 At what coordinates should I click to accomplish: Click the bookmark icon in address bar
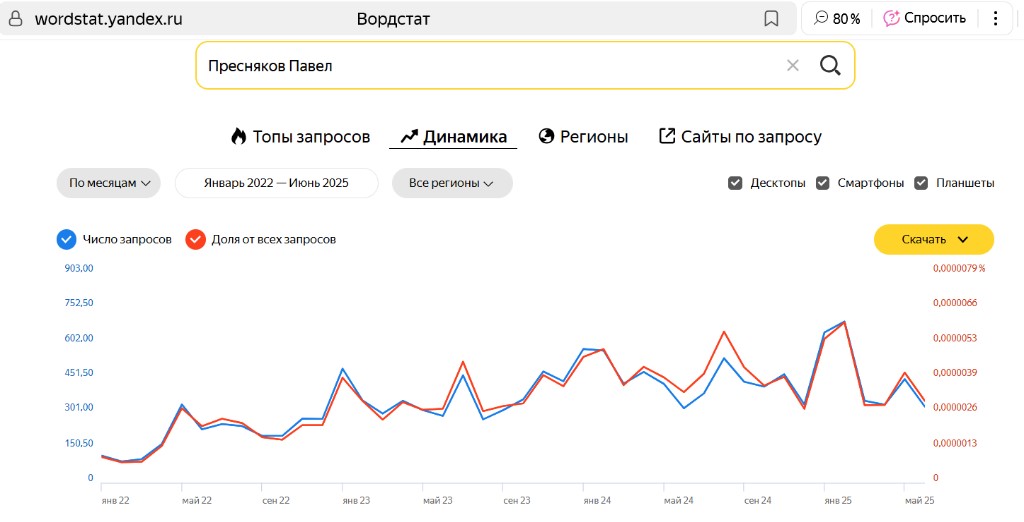771,19
